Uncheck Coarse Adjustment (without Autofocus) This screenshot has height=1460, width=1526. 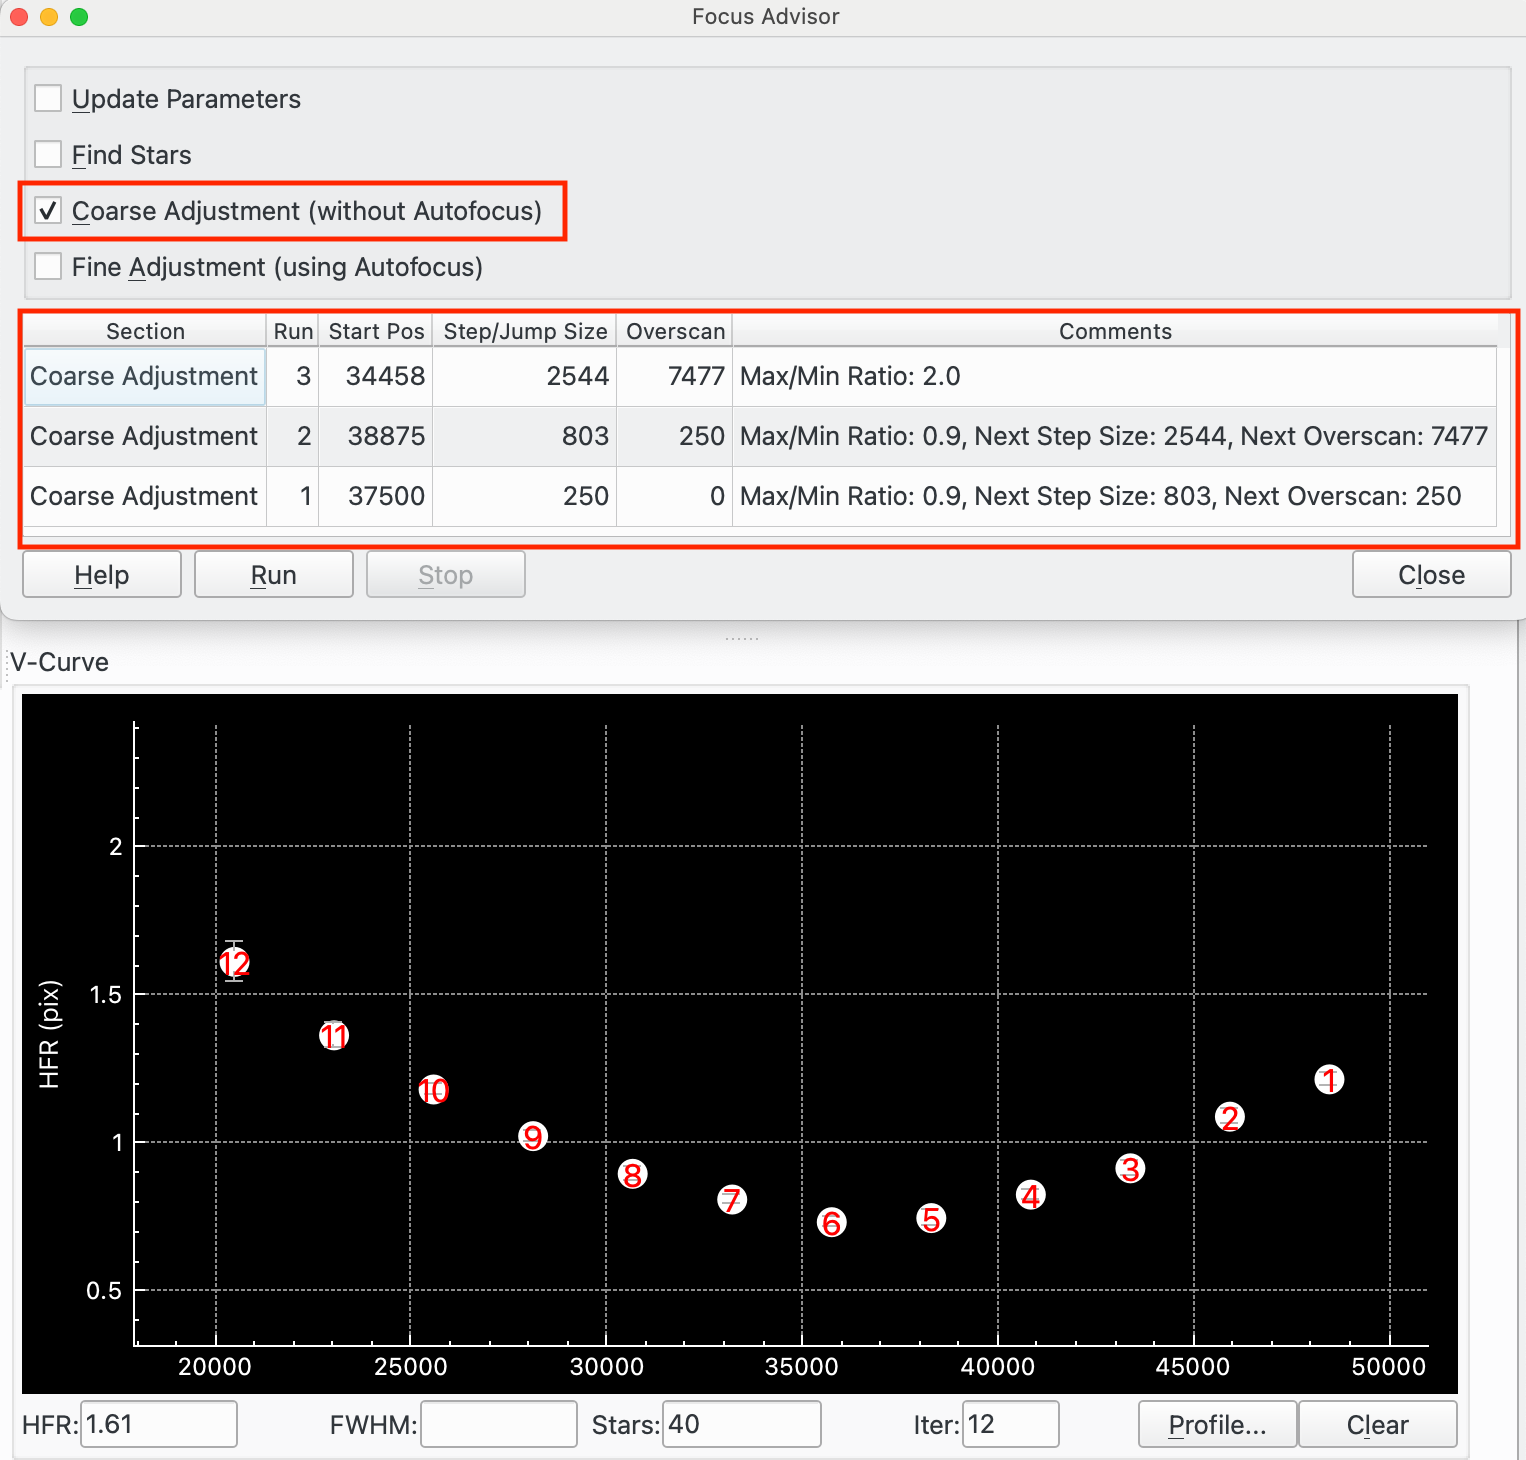click(48, 211)
